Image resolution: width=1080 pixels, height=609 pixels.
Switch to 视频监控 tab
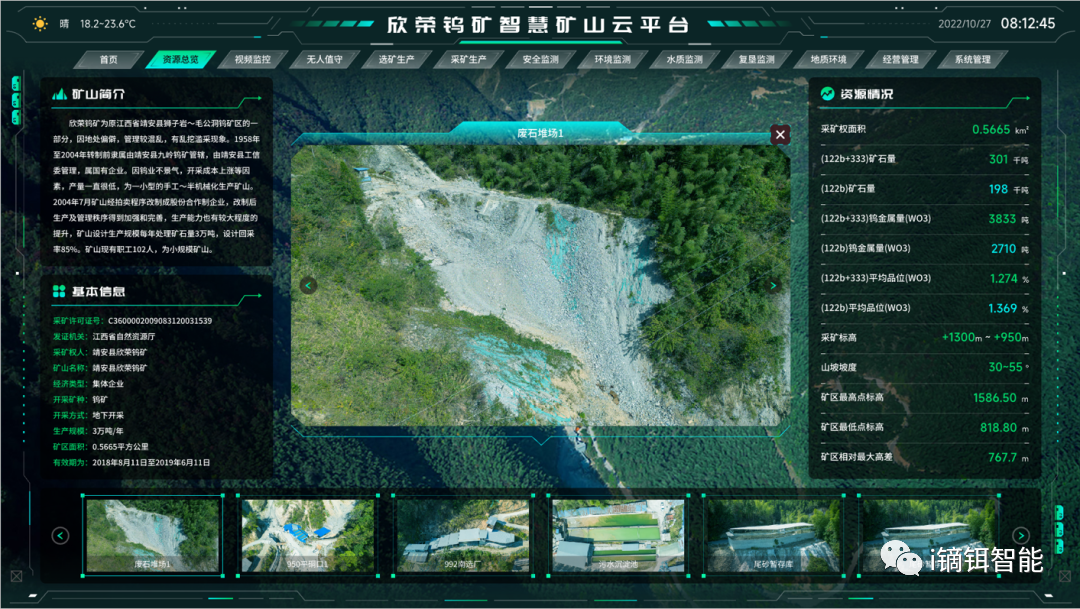coord(252,60)
